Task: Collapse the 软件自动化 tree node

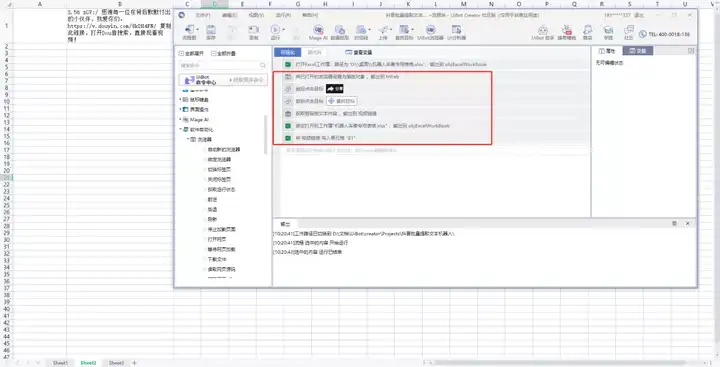Action: click(x=180, y=130)
